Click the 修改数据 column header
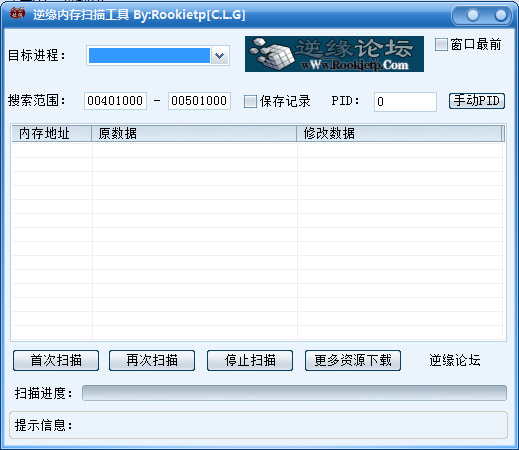Screen dimensions: 519x450 point(399,133)
